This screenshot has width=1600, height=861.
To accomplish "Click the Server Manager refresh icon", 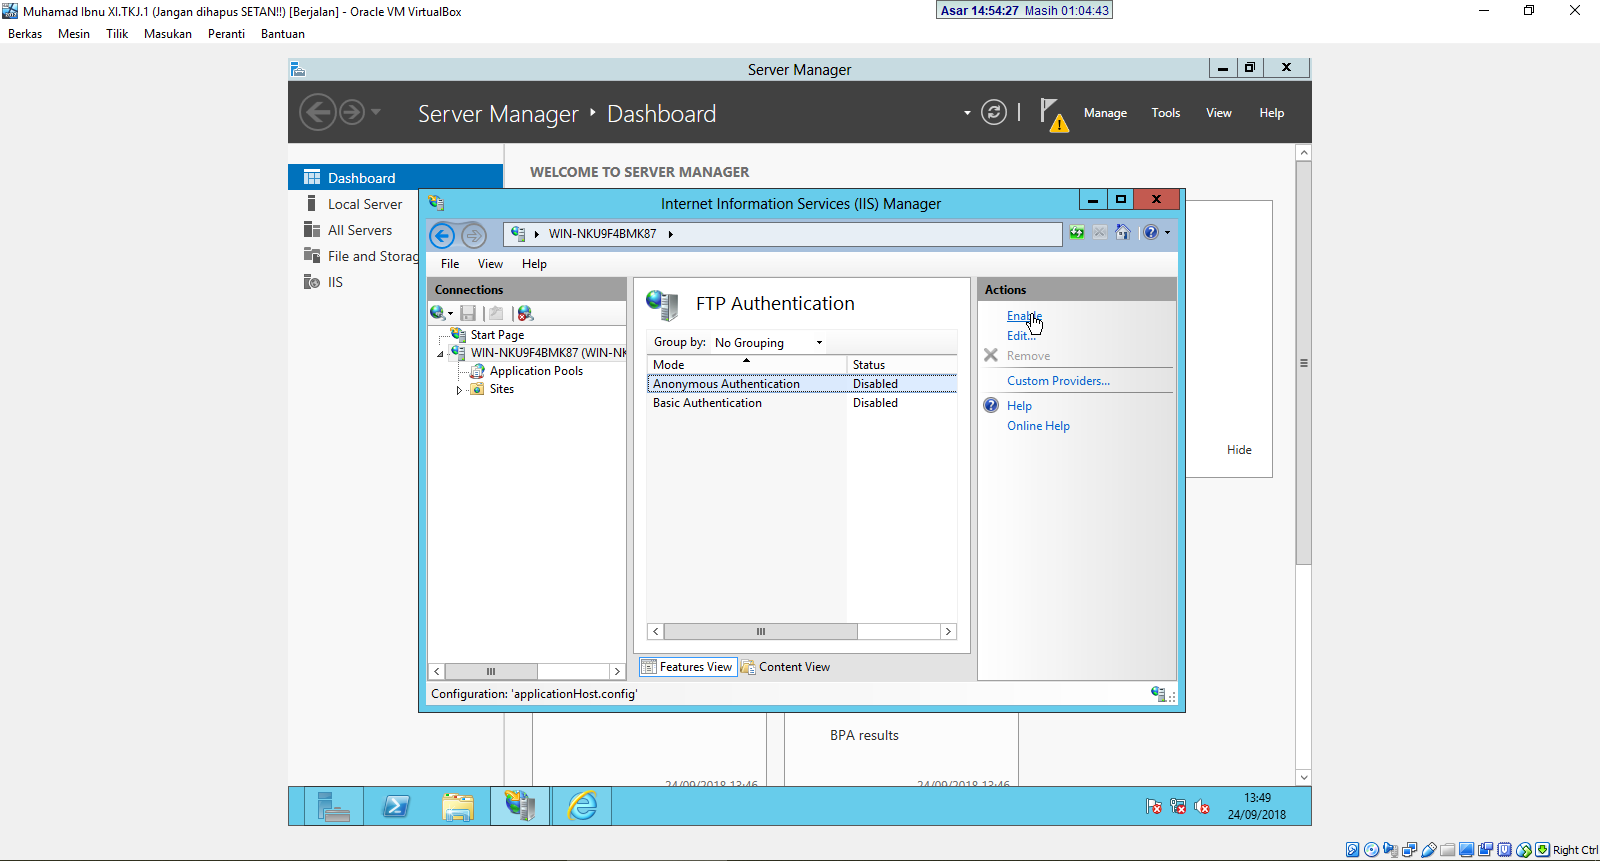I will click(x=994, y=112).
